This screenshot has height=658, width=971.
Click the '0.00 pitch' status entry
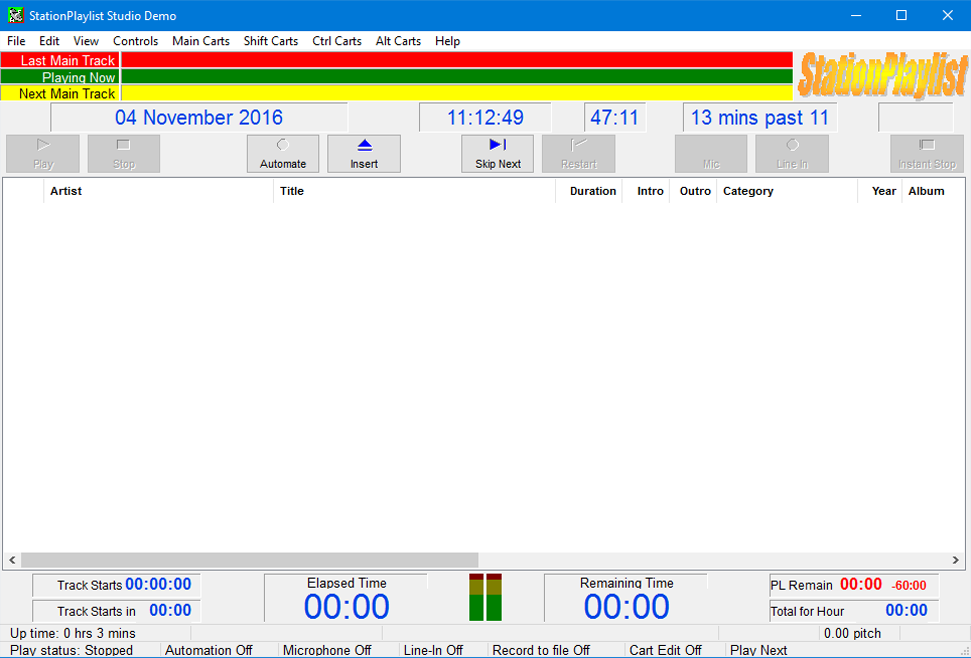[852, 633]
